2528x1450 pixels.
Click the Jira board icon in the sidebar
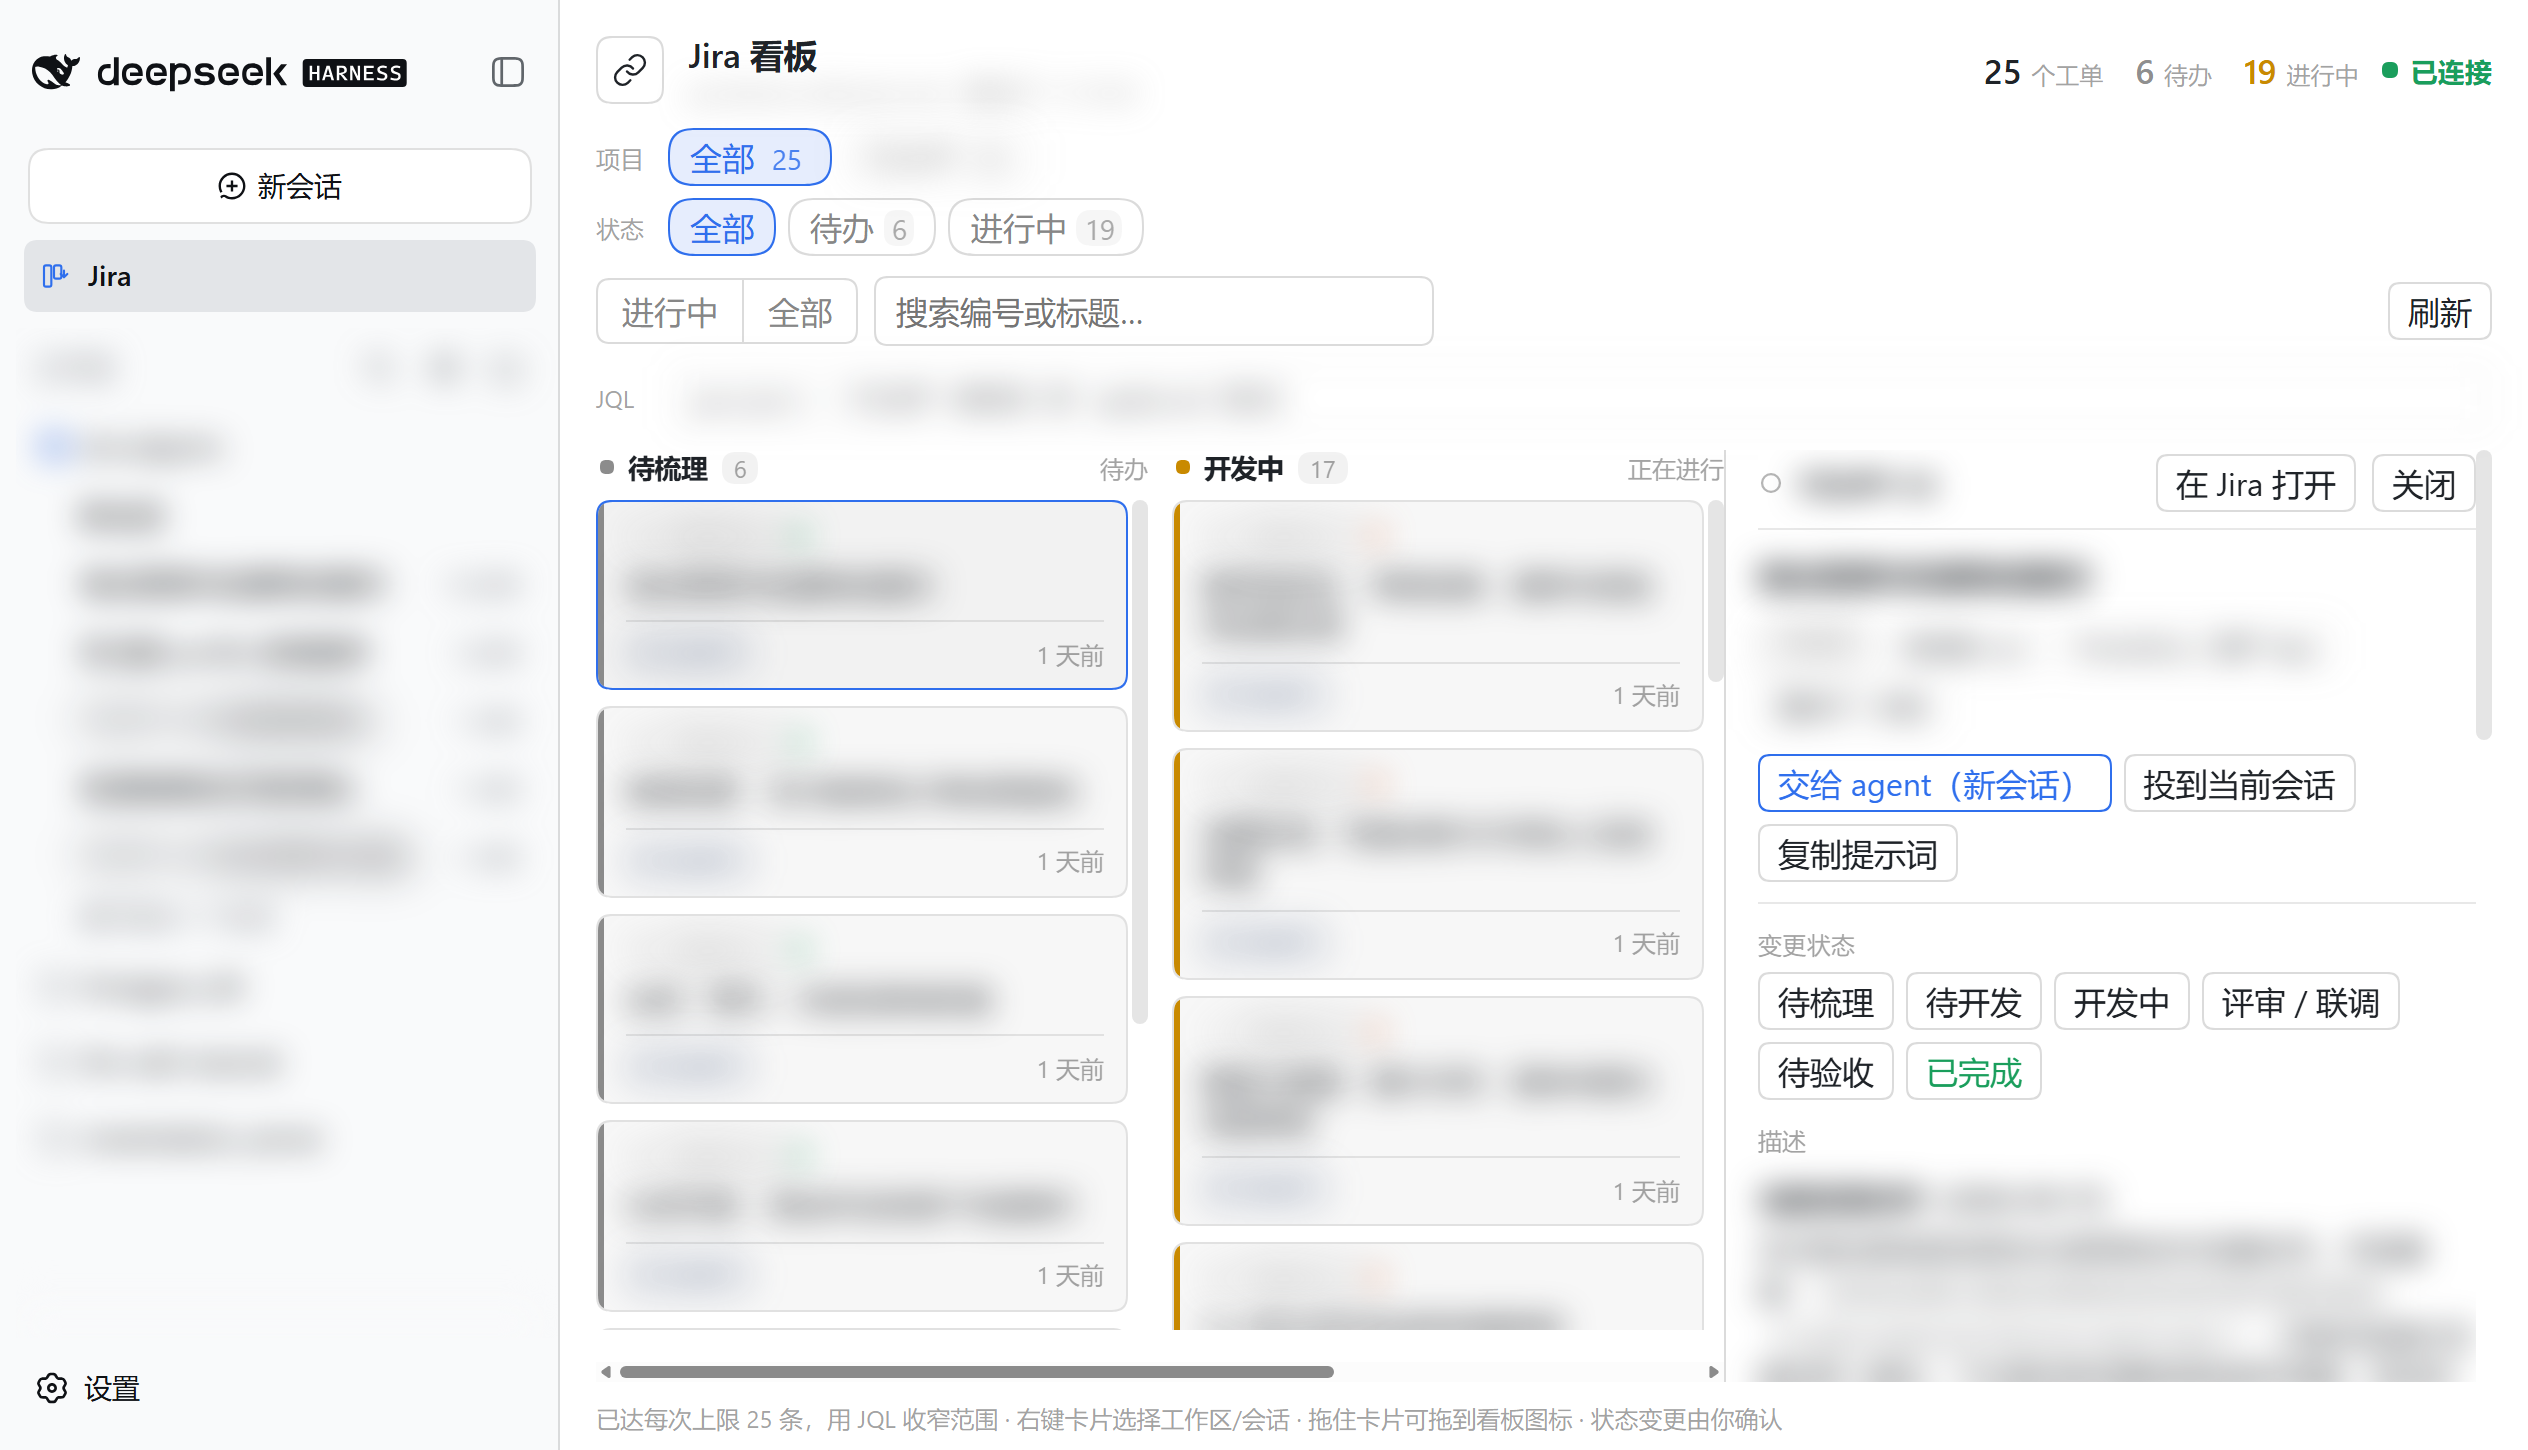tap(55, 276)
